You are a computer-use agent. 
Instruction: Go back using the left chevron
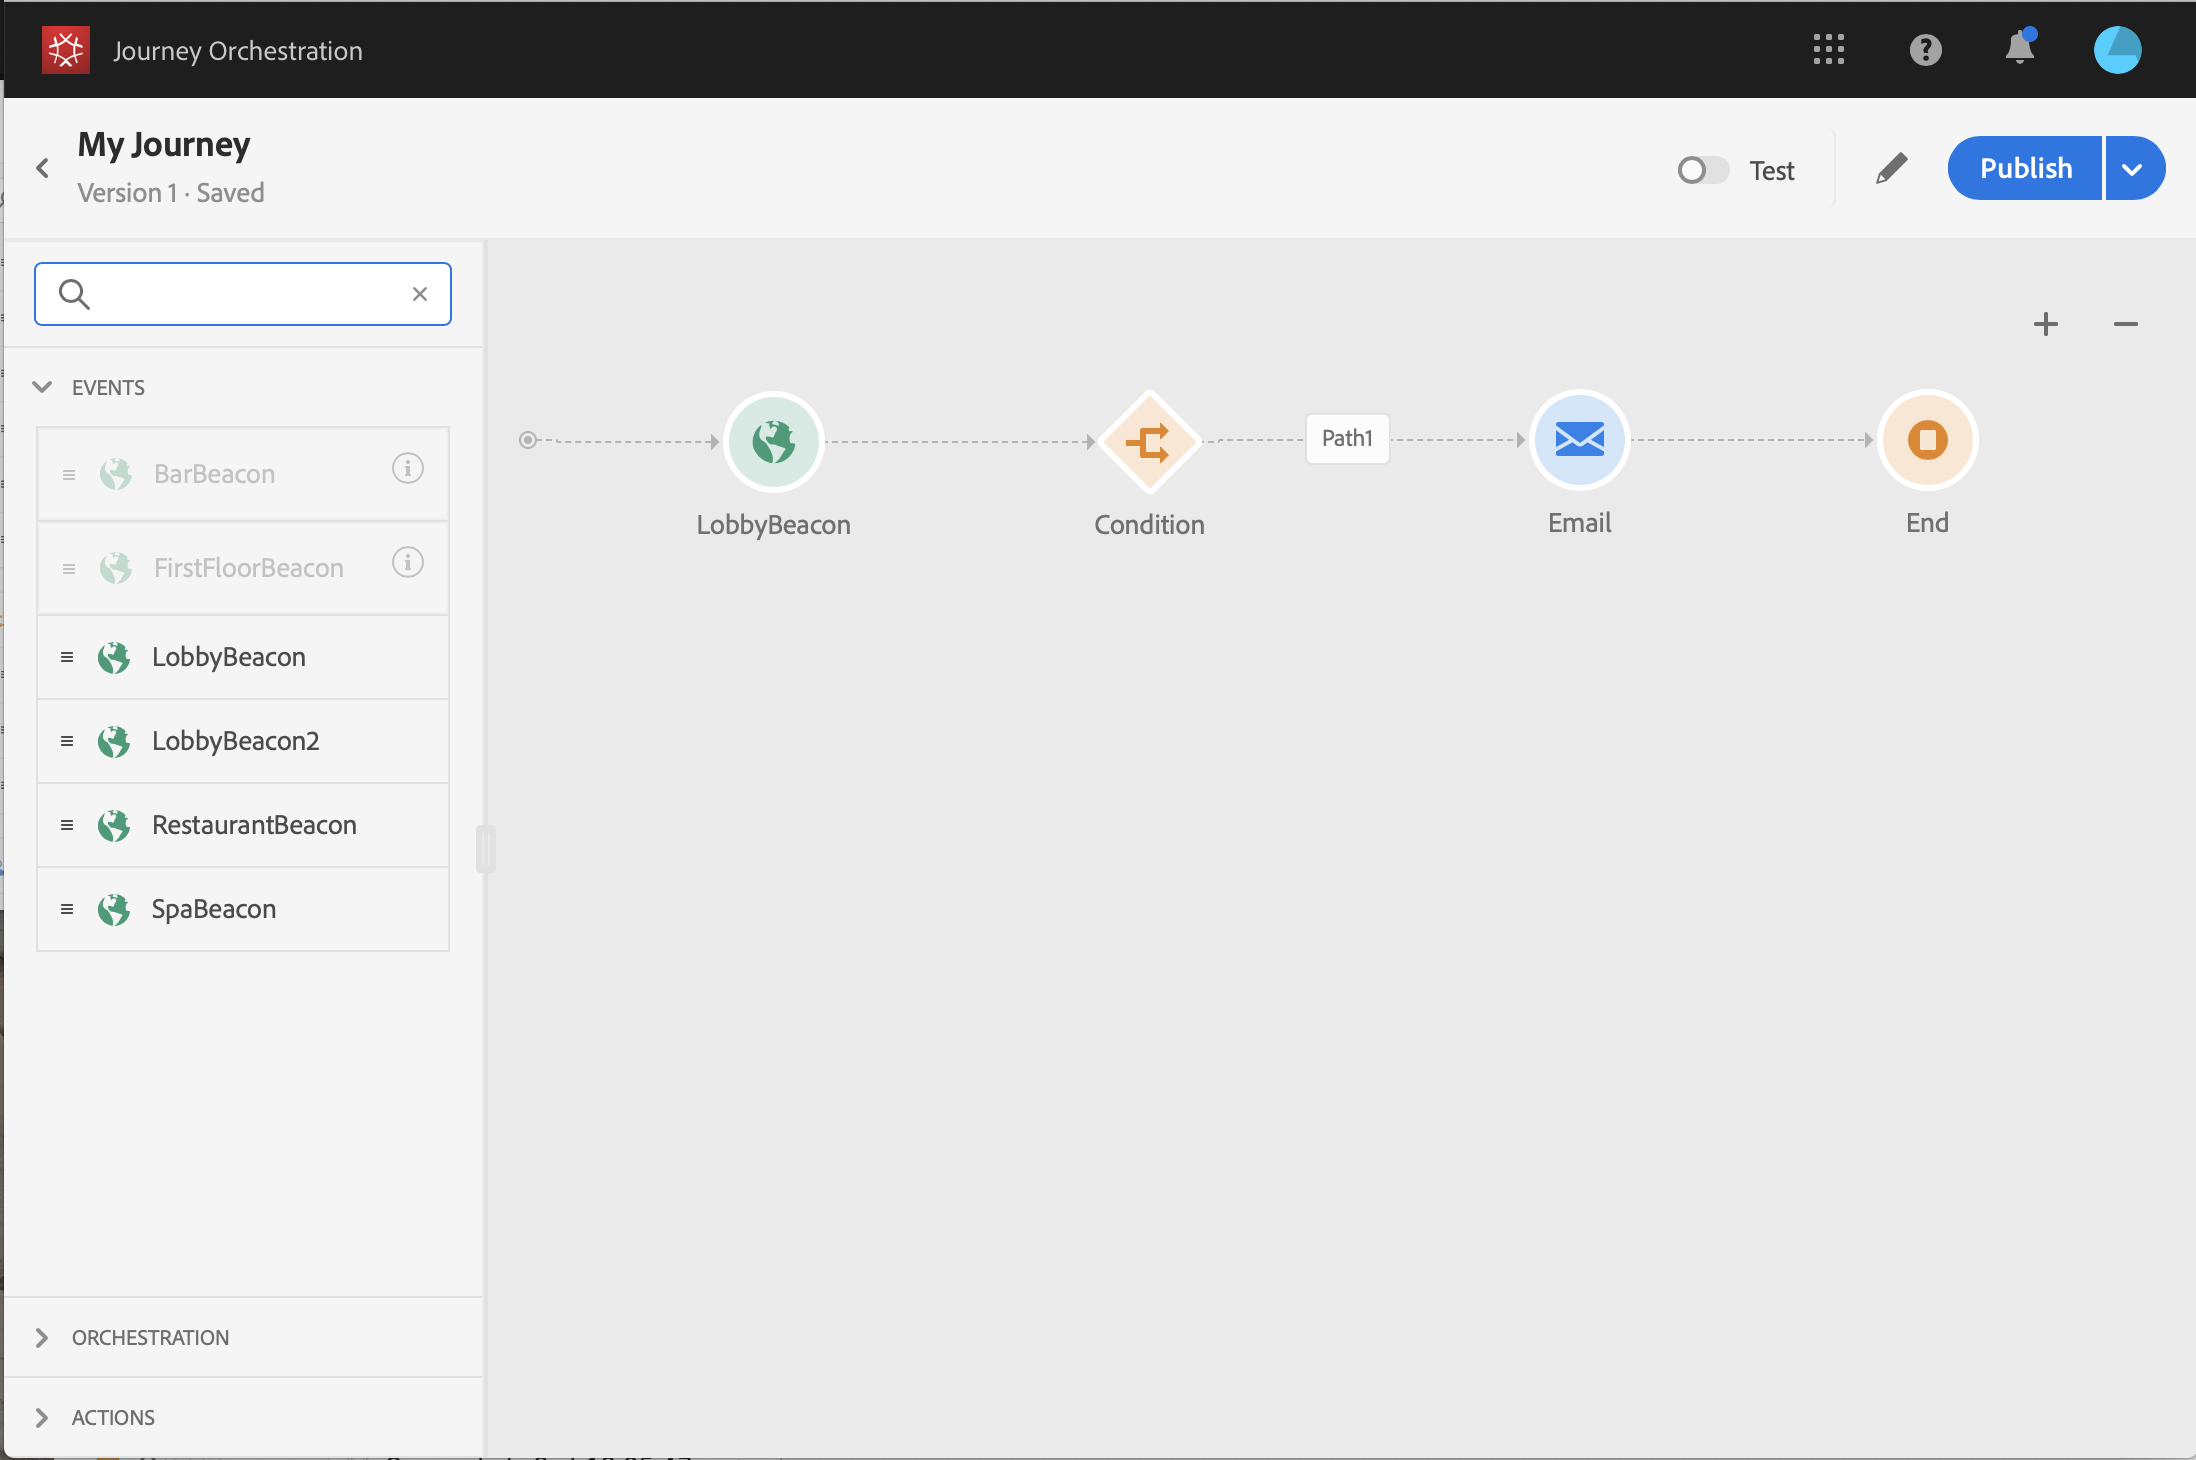point(42,168)
